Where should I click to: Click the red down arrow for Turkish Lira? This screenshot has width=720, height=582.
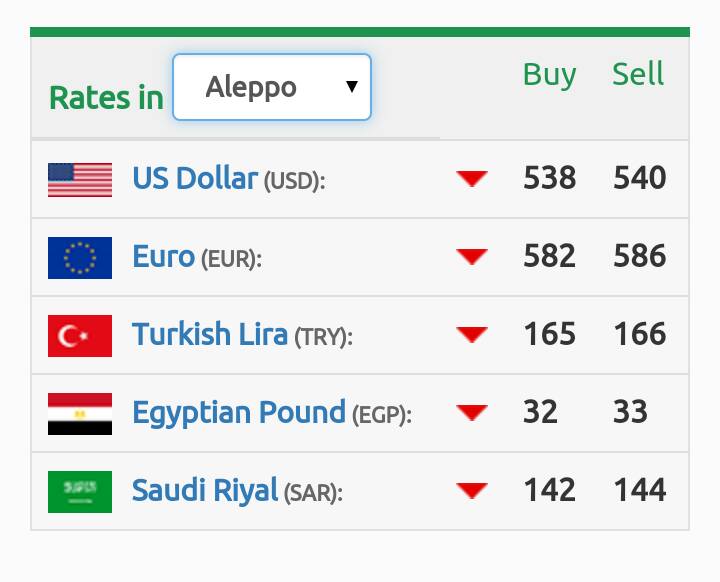click(472, 334)
